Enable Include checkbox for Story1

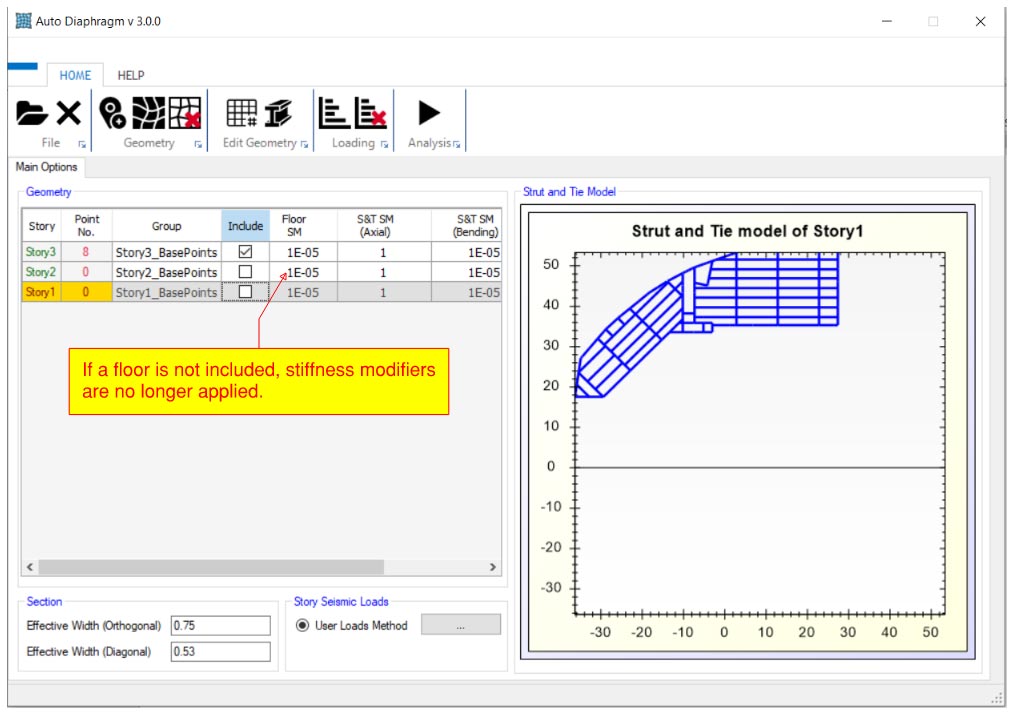[x=245, y=292]
